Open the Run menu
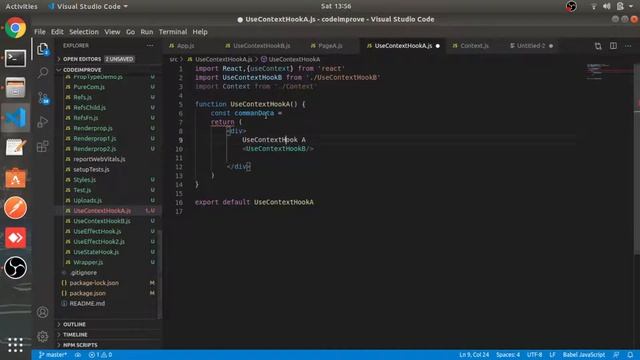This screenshot has width=640, height=360. coord(147,32)
